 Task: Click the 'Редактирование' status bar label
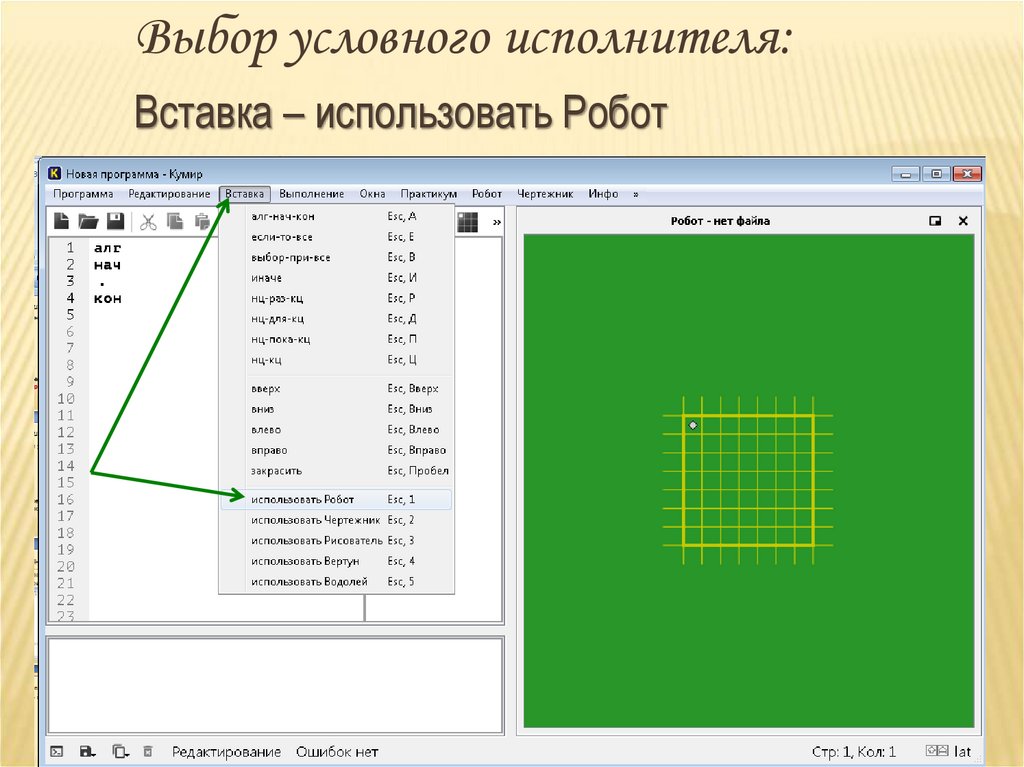click(227, 752)
